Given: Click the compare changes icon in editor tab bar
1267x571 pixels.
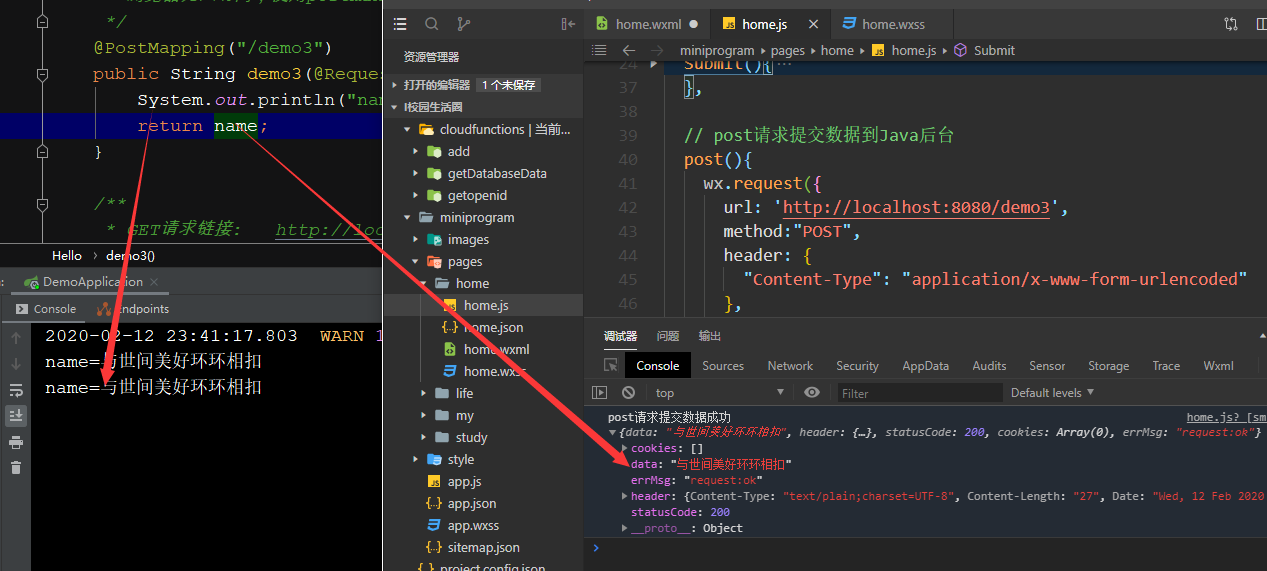Looking at the screenshot, I should pos(1230,24).
